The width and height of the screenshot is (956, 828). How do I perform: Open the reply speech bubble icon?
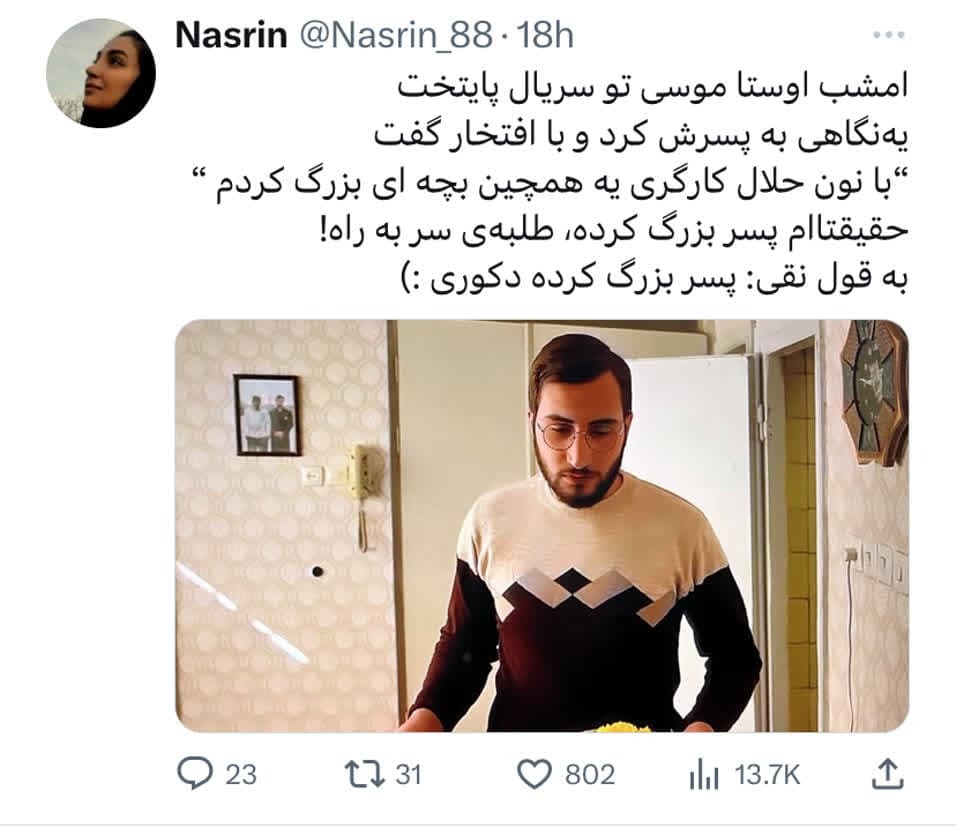195,774
